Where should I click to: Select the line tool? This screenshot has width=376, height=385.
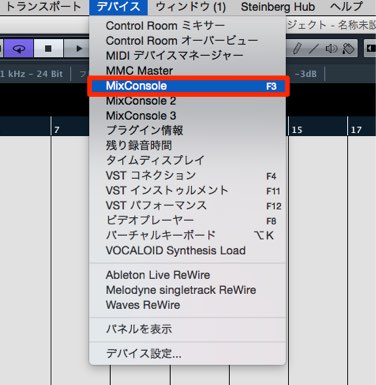[313, 49]
